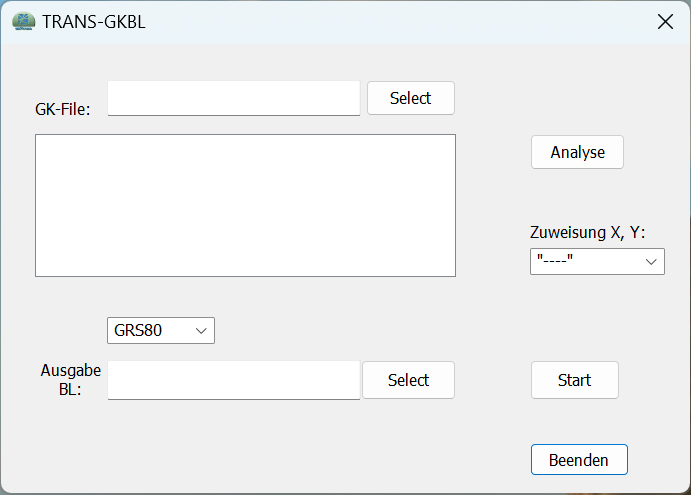
Task: Click the Ausgabe BL: label
Action: point(71,380)
